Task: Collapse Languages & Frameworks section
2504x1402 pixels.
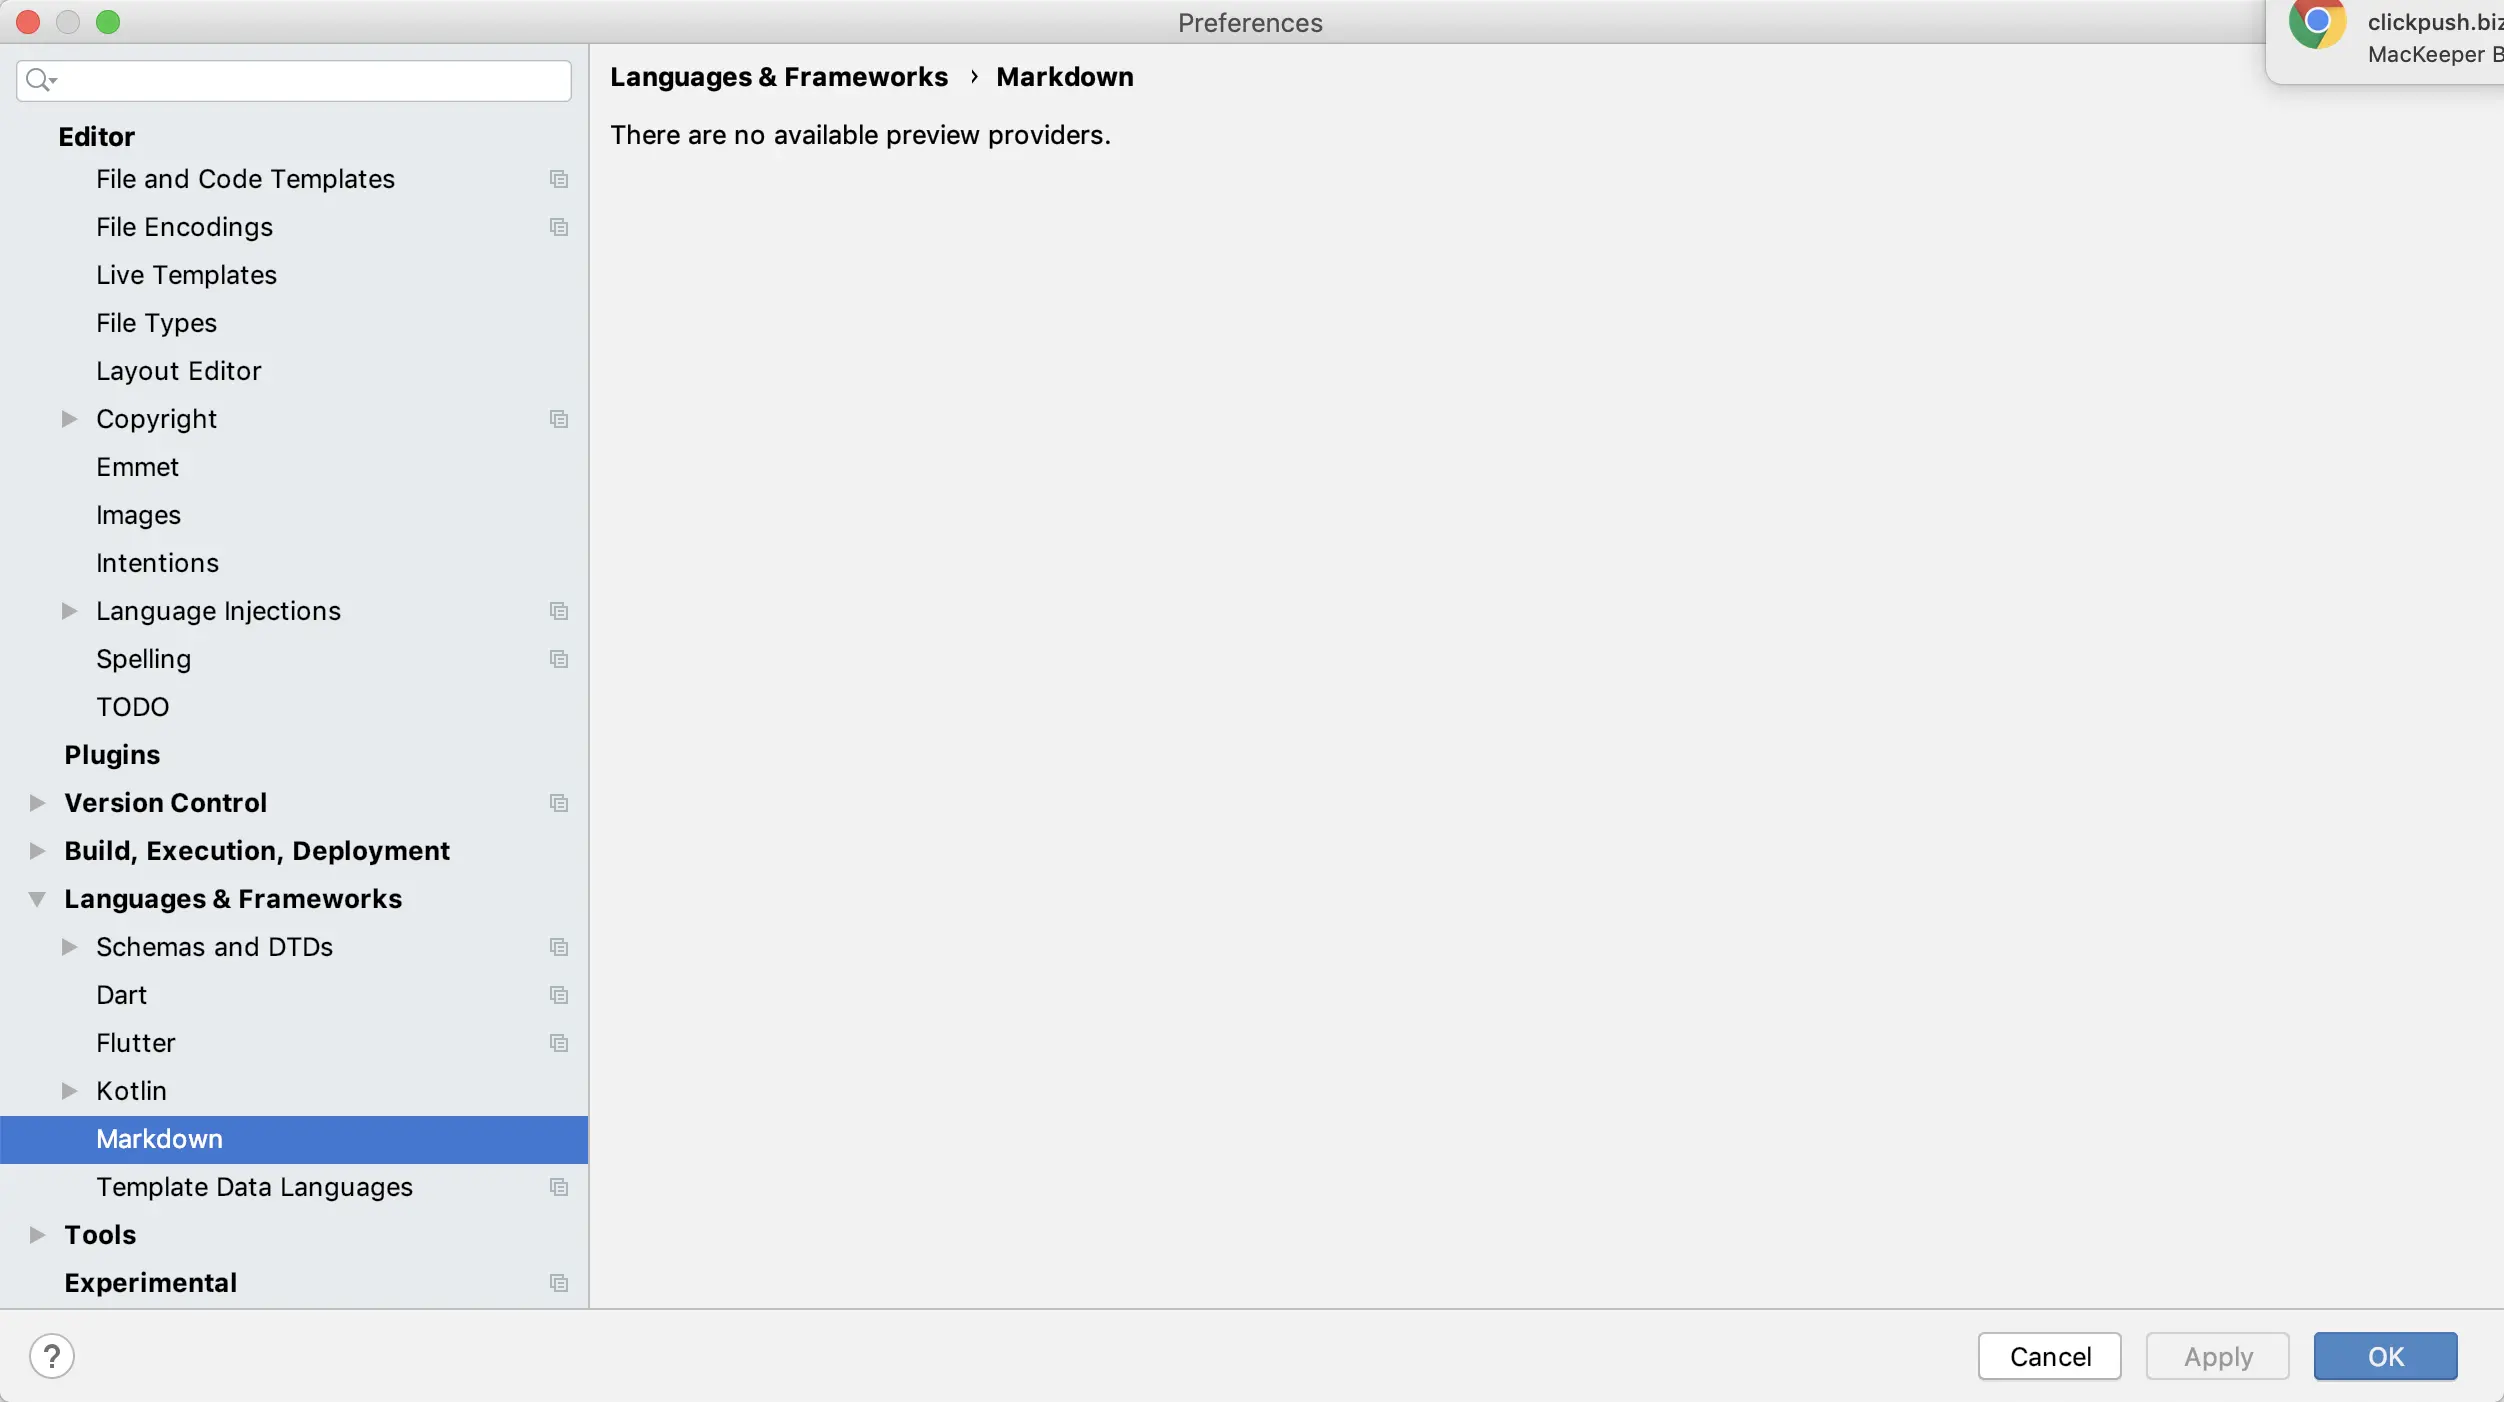Action: tap(37, 899)
